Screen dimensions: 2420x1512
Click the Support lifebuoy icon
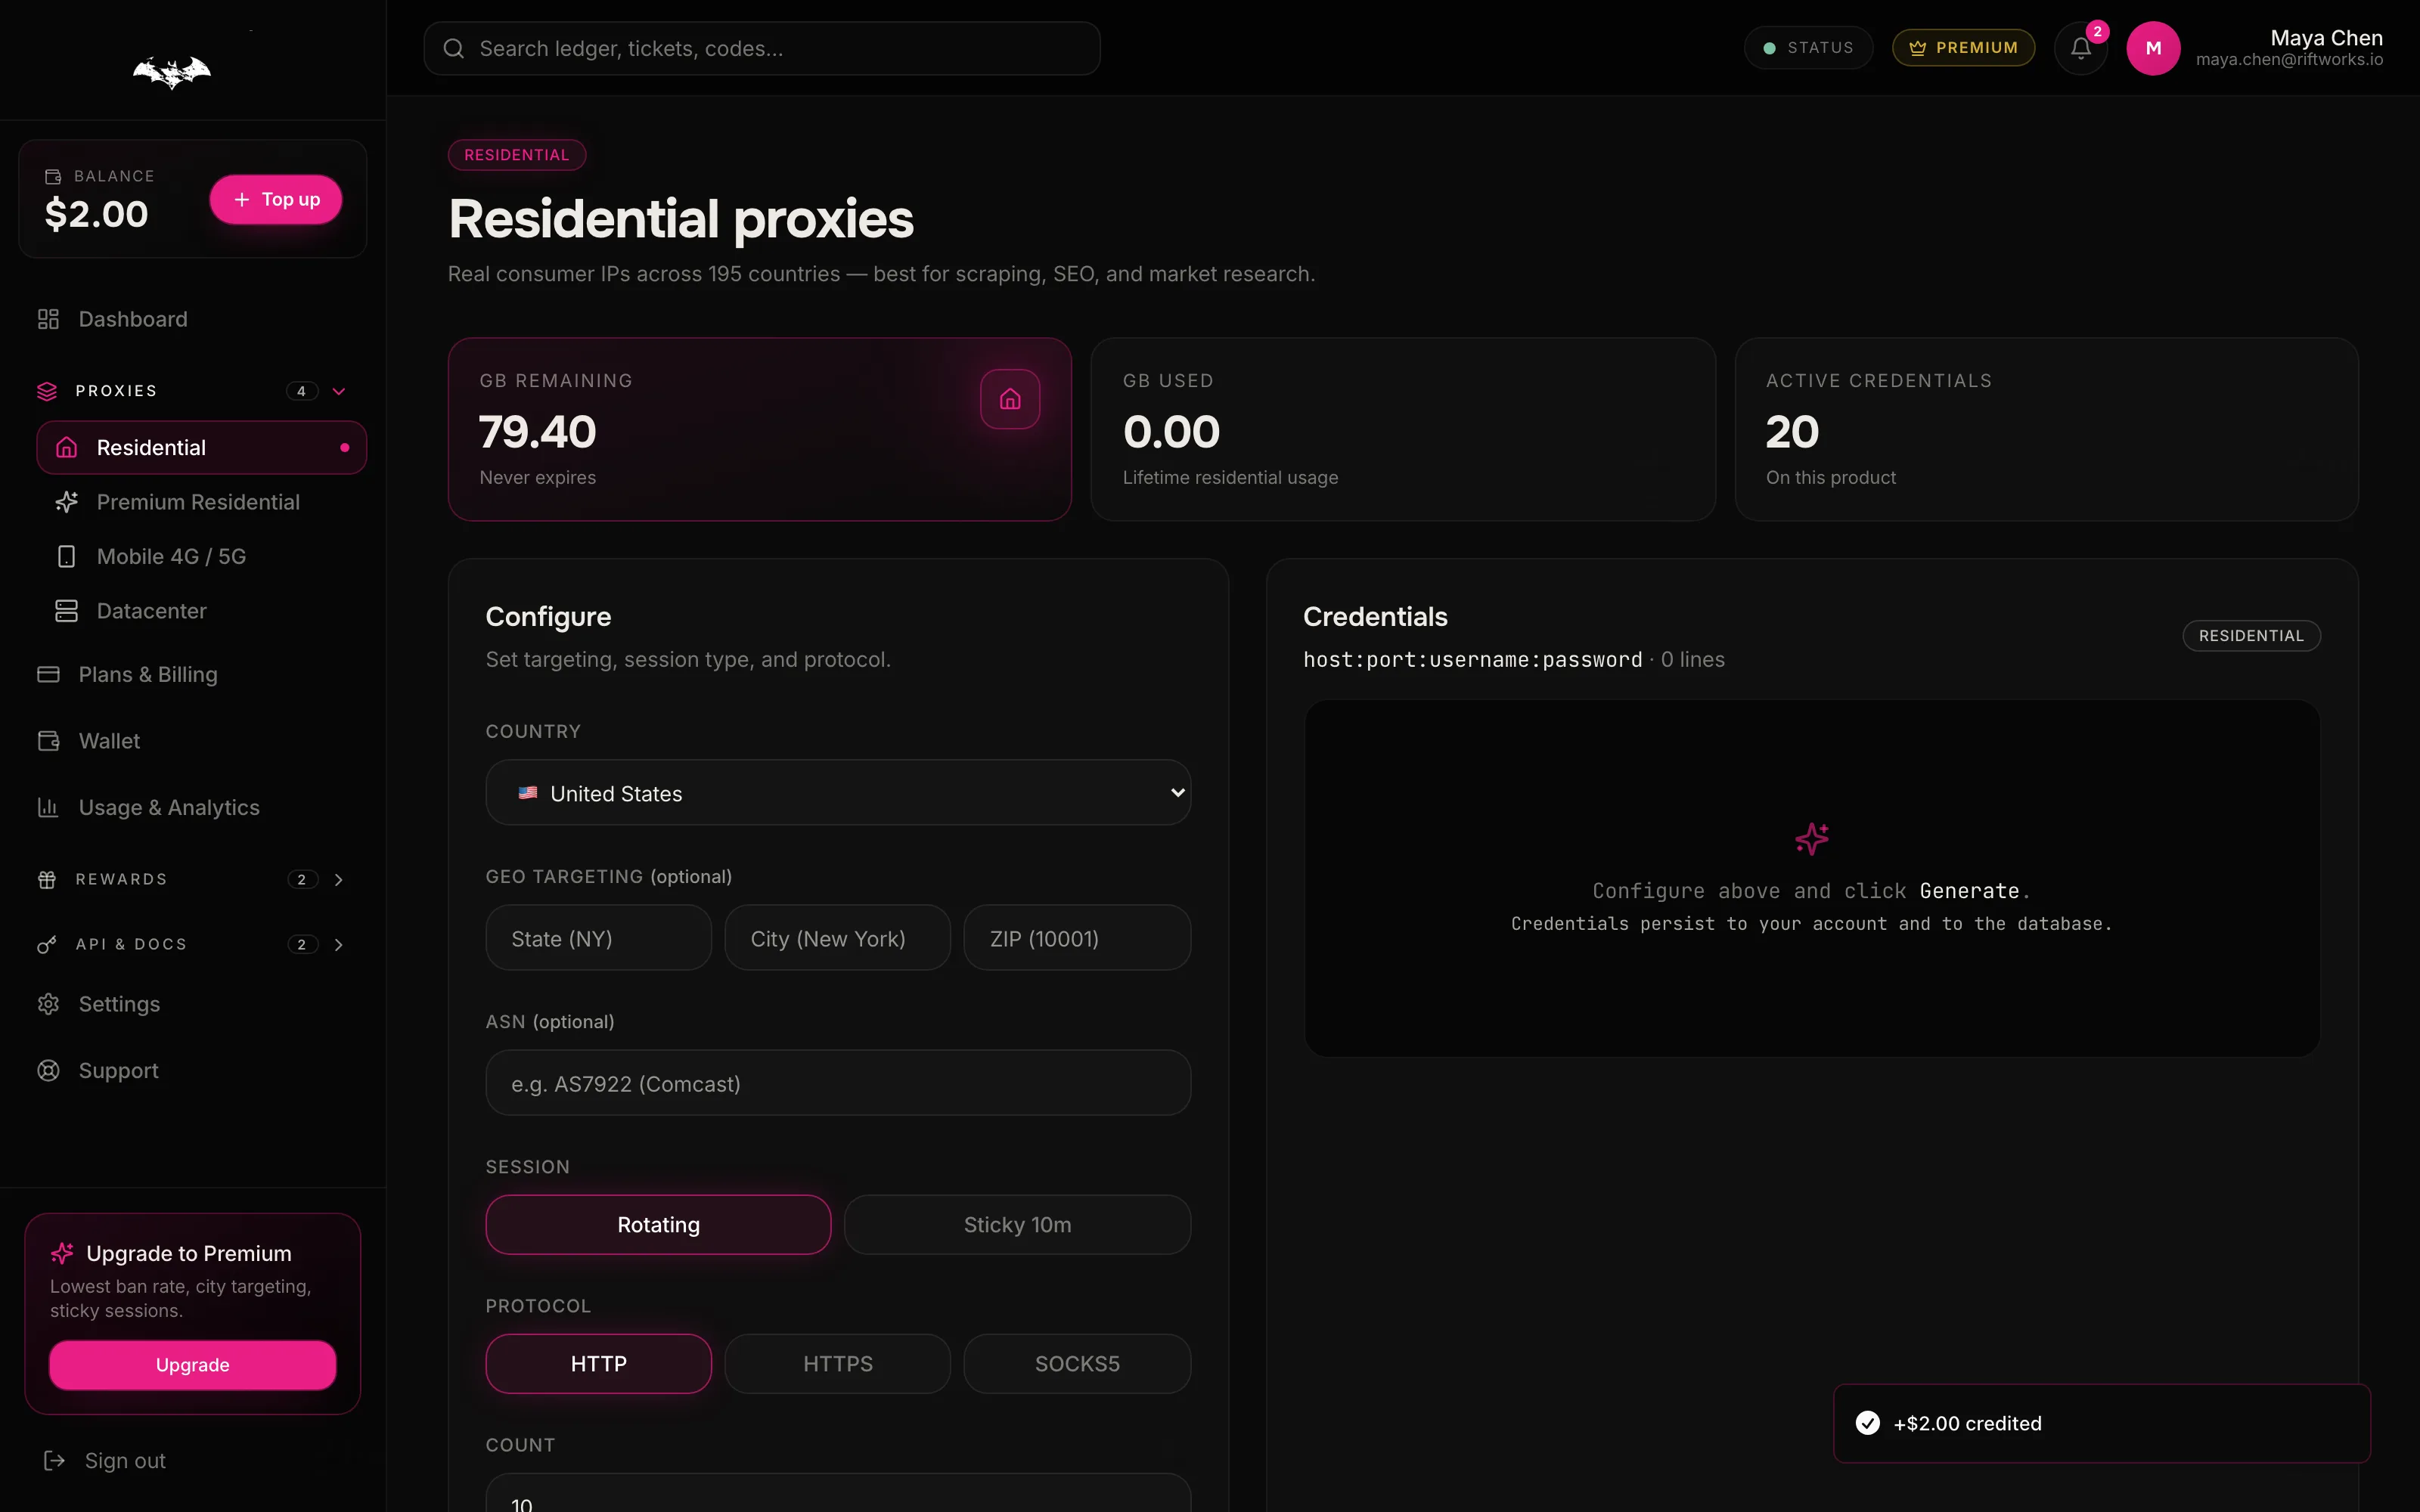pyautogui.click(x=48, y=1070)
